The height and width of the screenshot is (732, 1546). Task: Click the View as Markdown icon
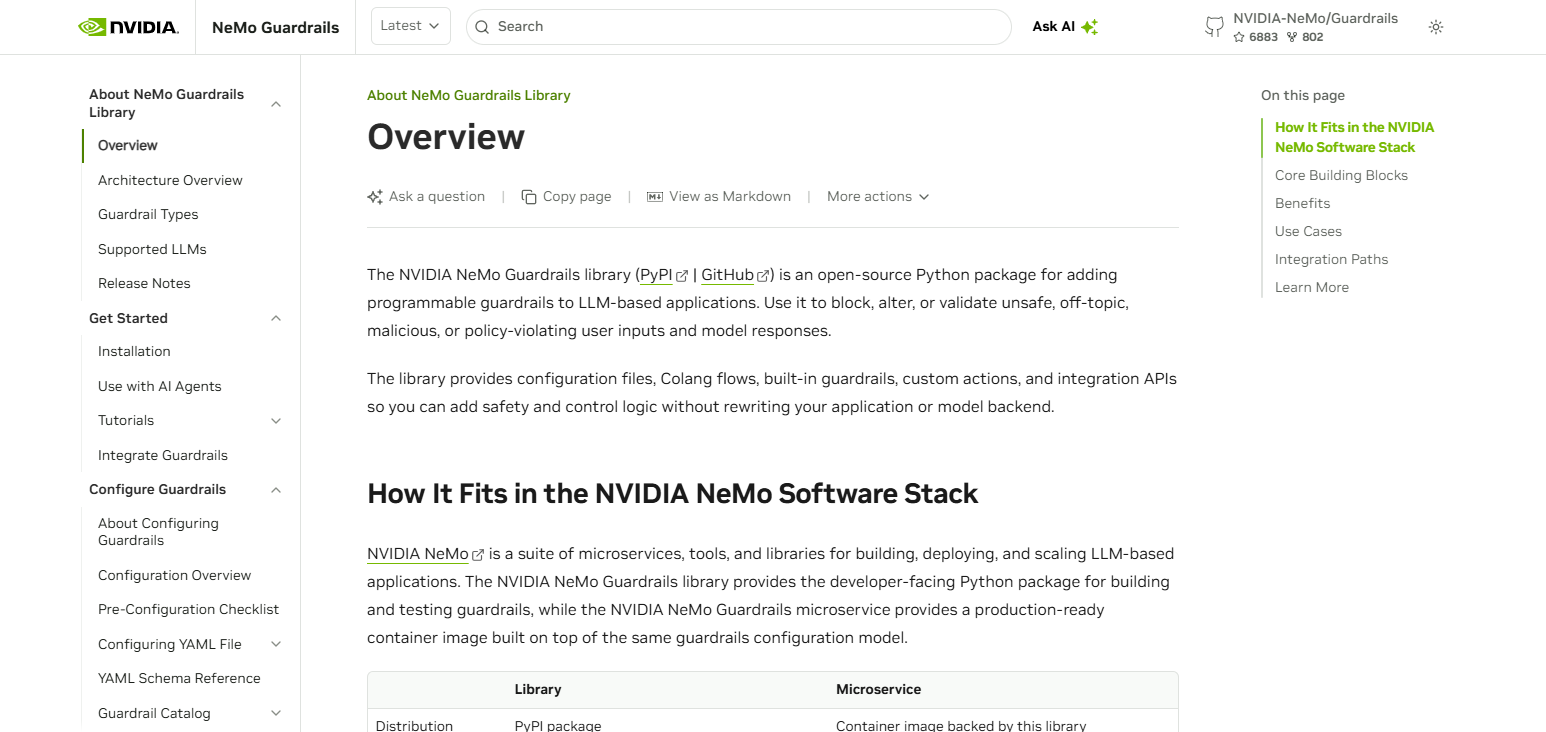[x=655, y=197]
